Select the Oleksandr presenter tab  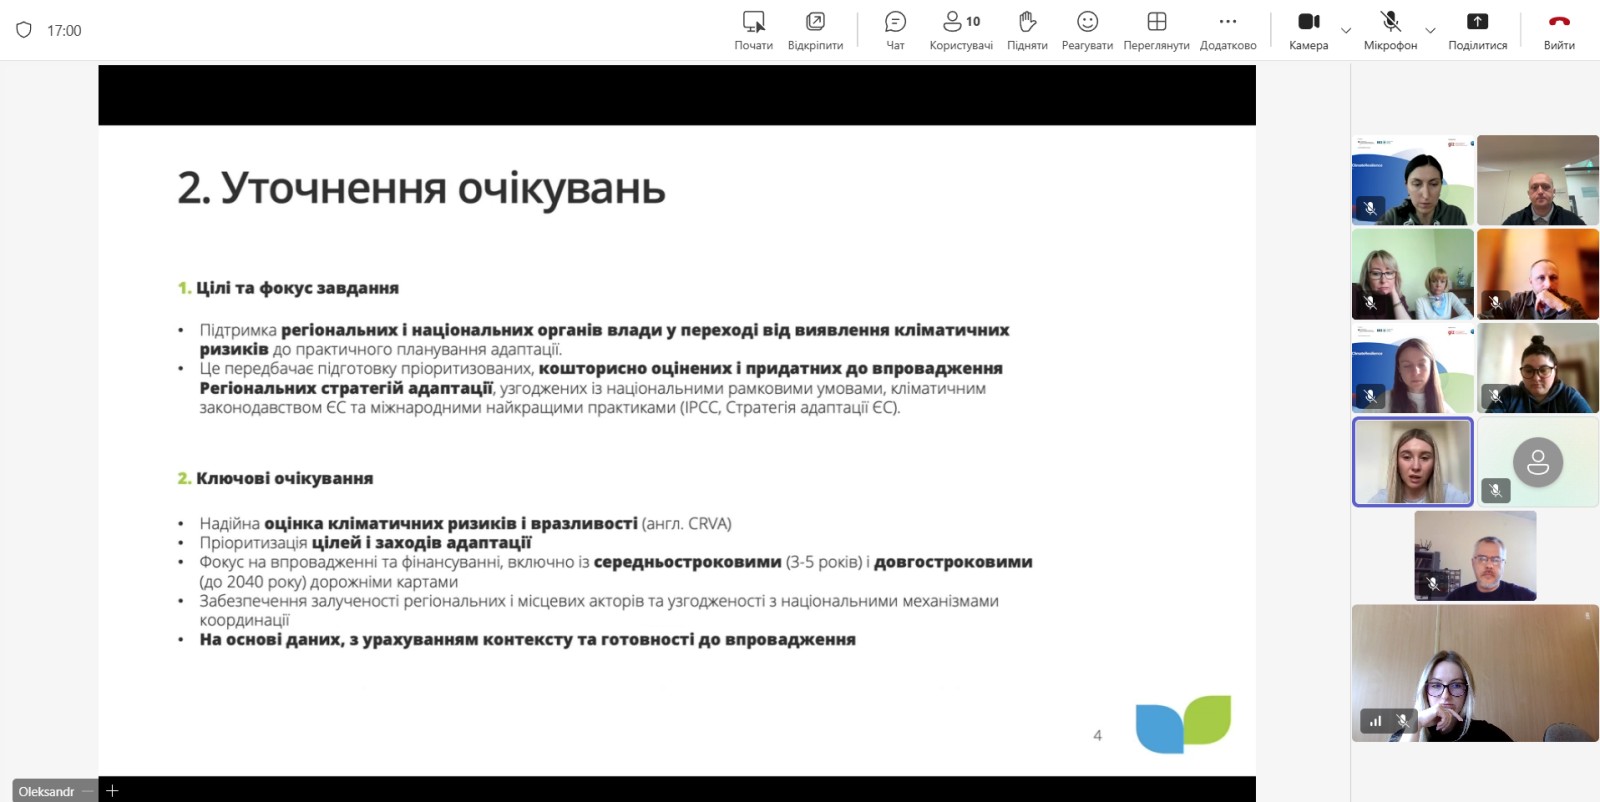(46, 791)
